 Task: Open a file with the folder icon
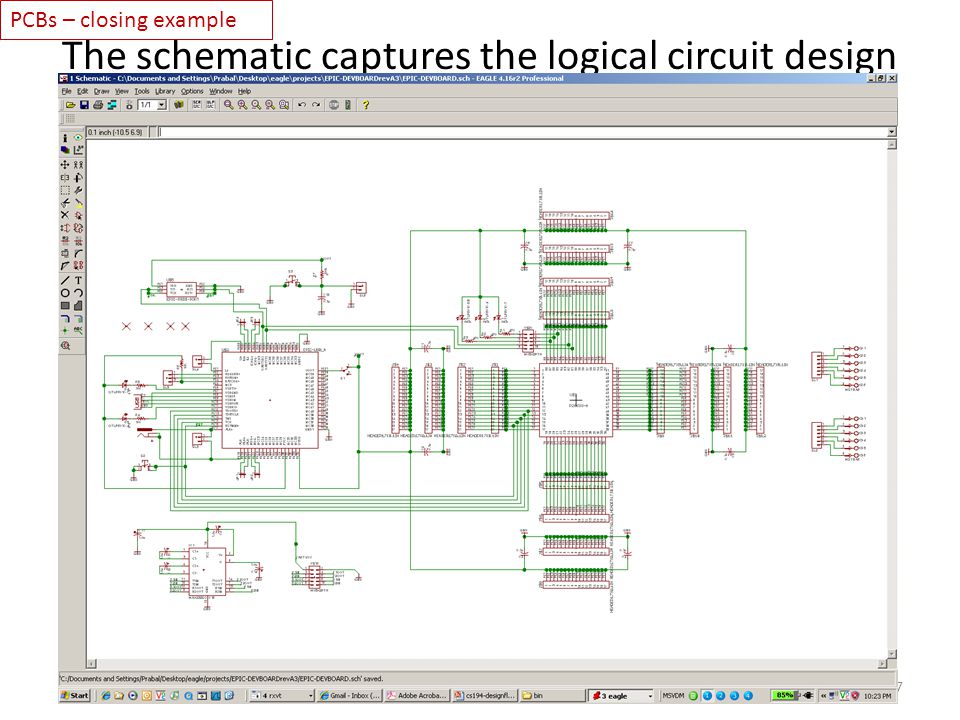pyautogui.click(x=71, y=105)
